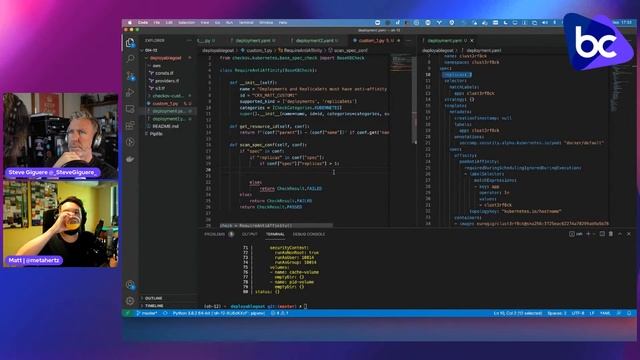The width and height of the screenshot is (640, 360).
Task: Open the Search view in the activity bar
Action: (130, 59)
